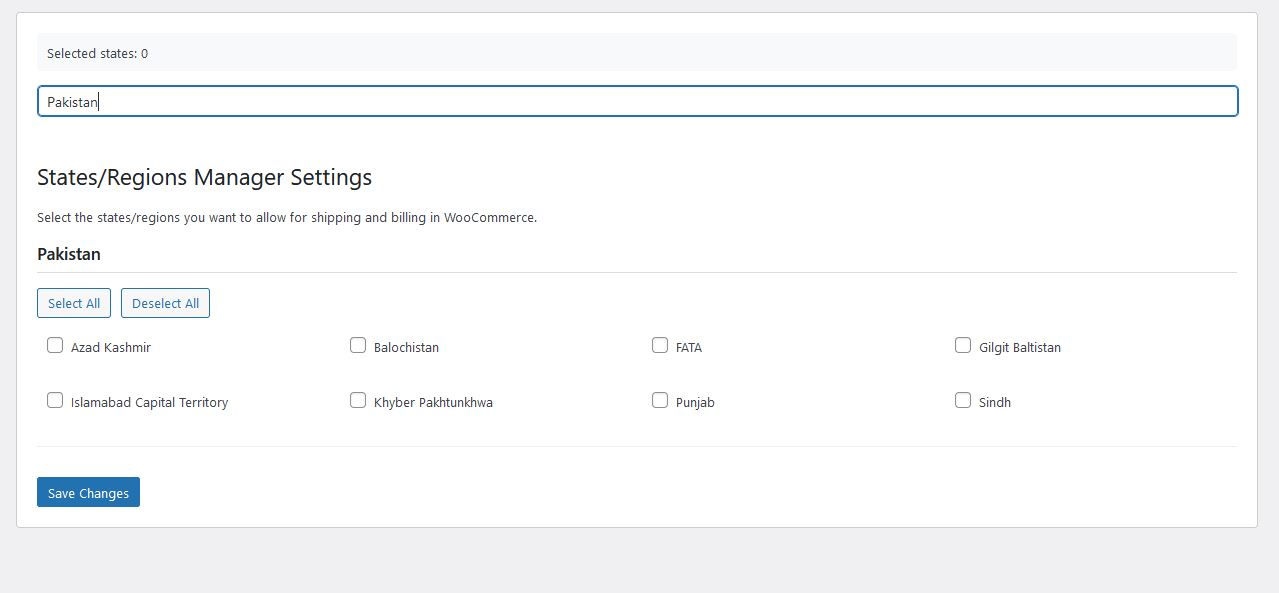Enable the Sindh checkbox
Screen dimensions: 1279x593
pyautogui.click(x=963, y=400)
